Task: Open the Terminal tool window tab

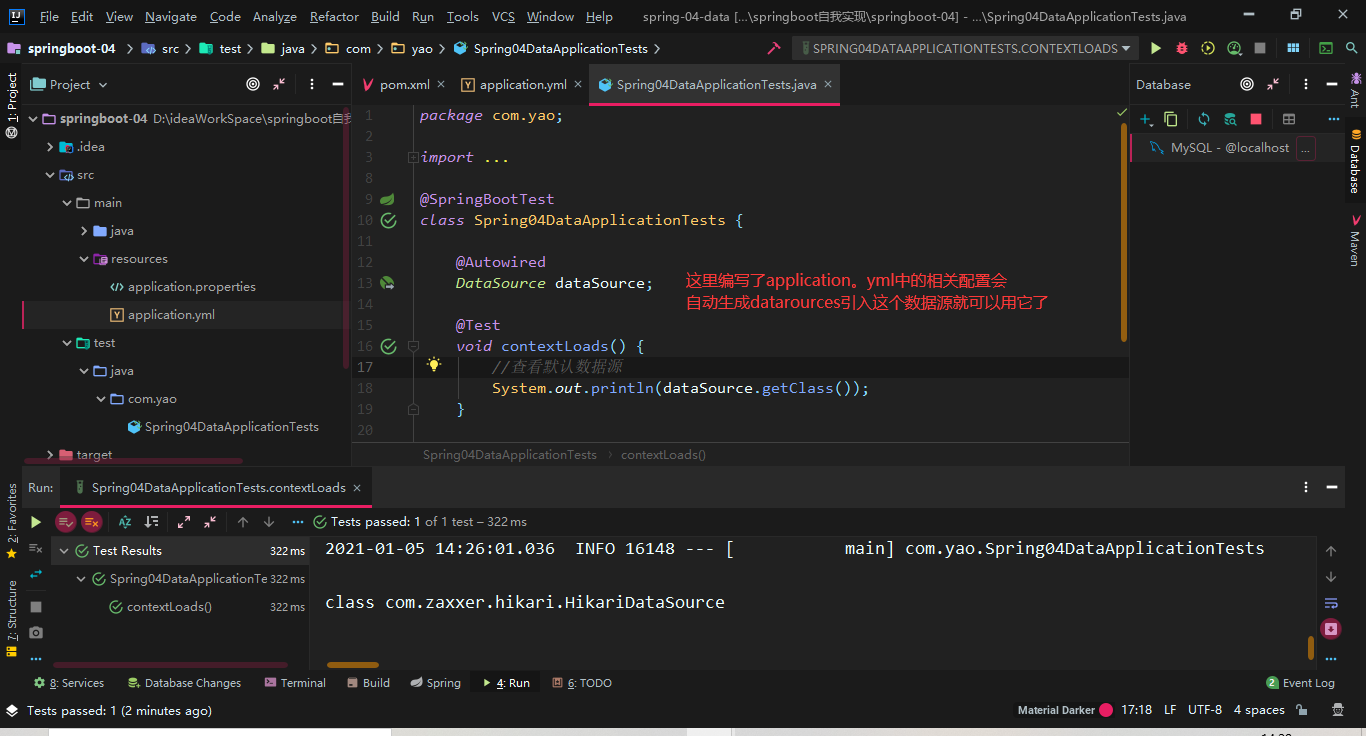Action: point(296,683)
